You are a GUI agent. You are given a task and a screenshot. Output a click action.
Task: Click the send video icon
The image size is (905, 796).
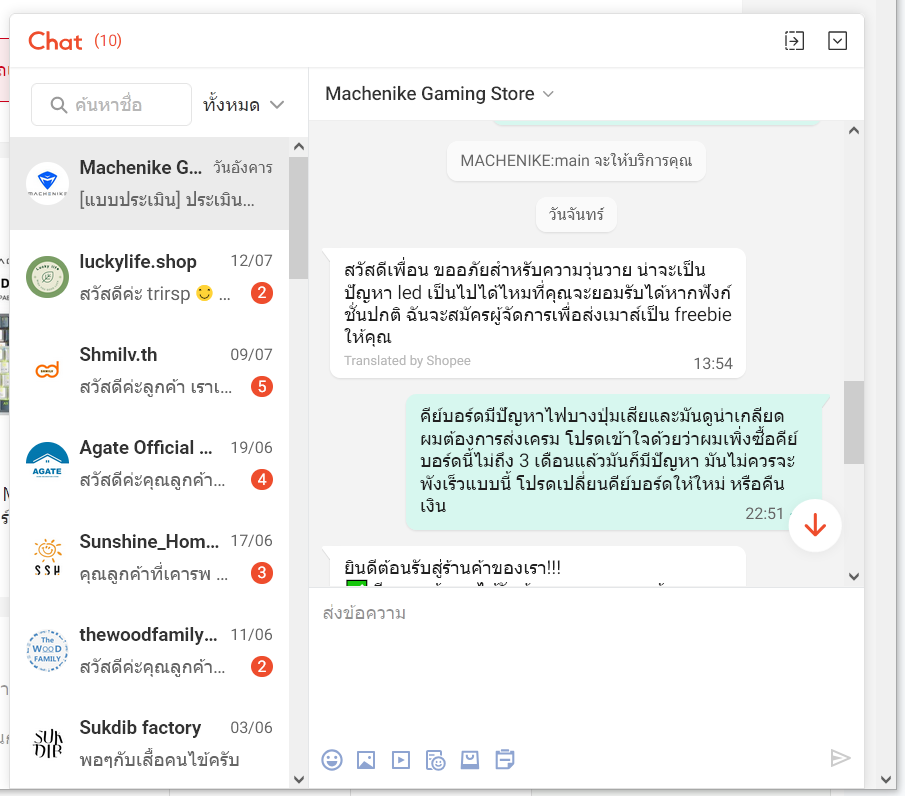pyautogui.click(x=401, y=760)
